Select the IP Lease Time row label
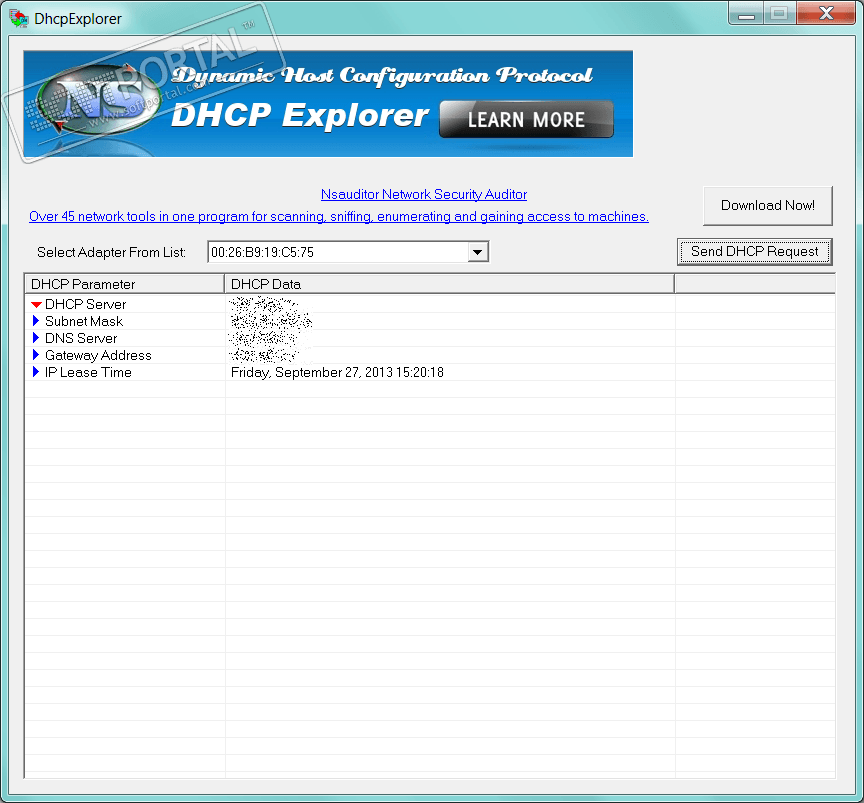 tap(88, 373)
